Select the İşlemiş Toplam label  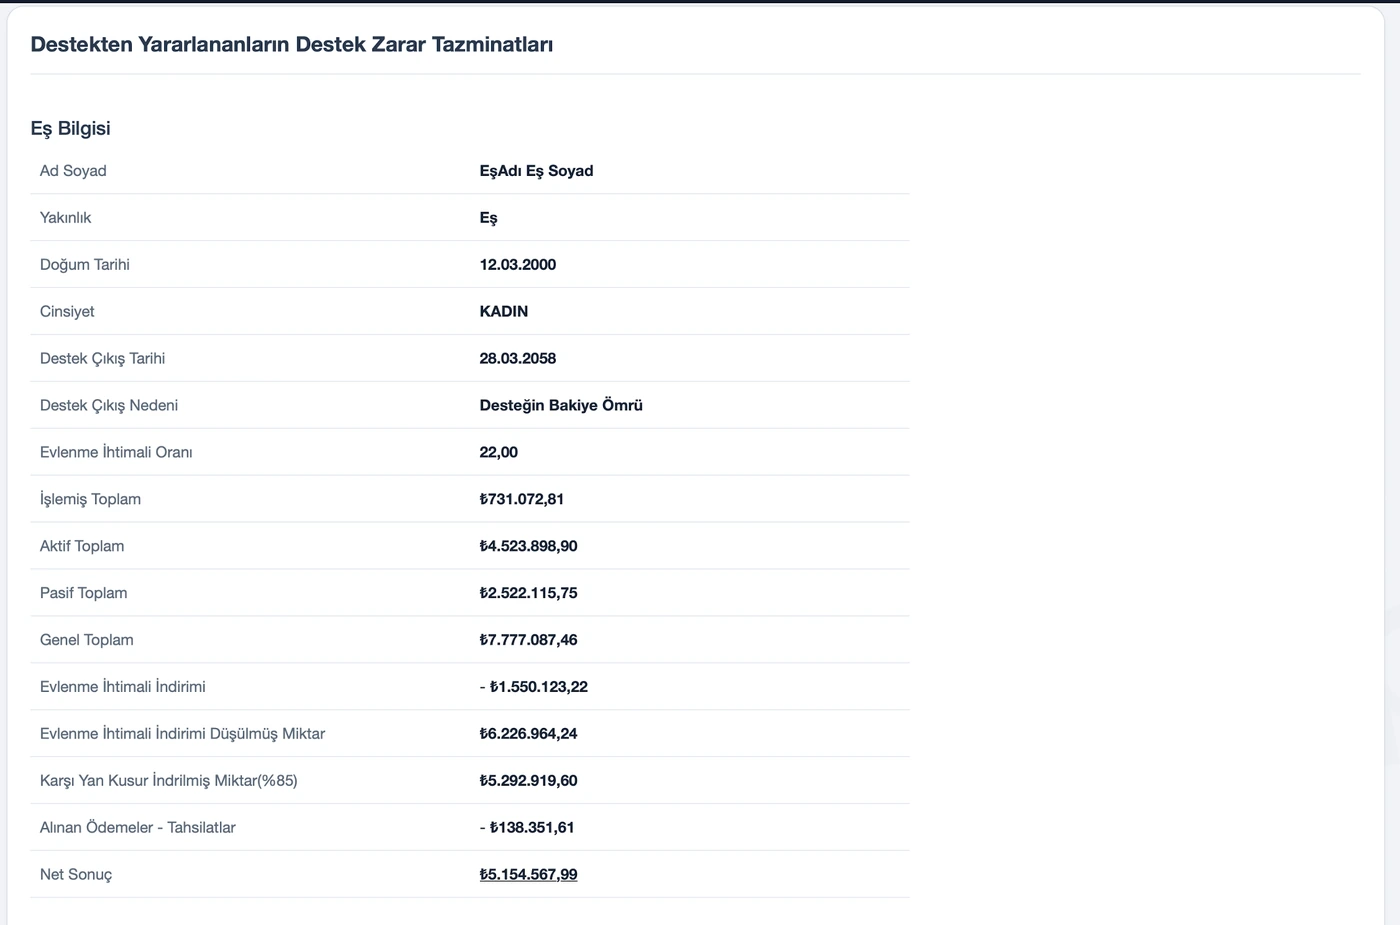click(90, 500)
